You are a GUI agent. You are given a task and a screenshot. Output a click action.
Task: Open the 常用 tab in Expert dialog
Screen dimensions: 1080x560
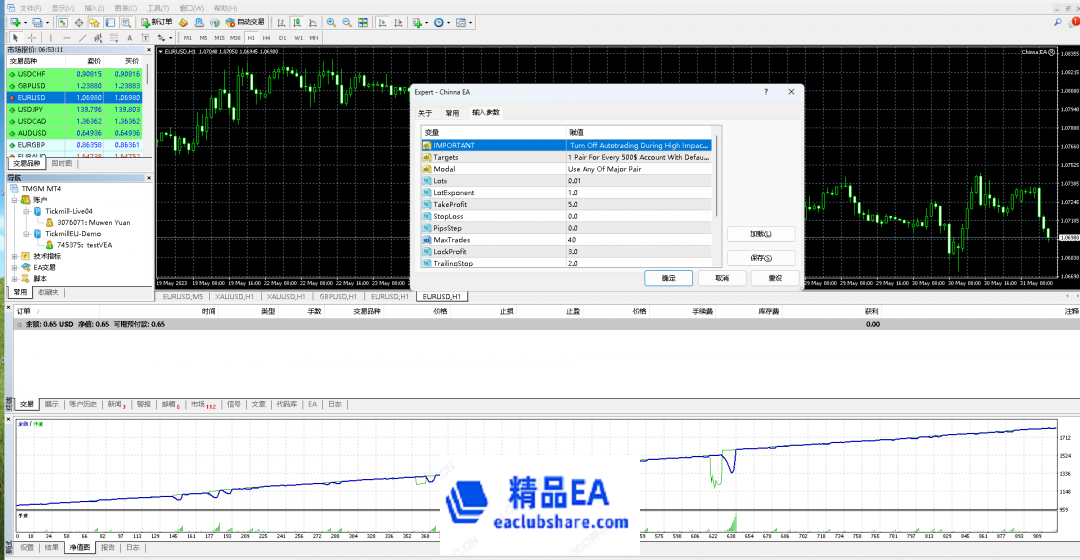[x=452, y=113]
